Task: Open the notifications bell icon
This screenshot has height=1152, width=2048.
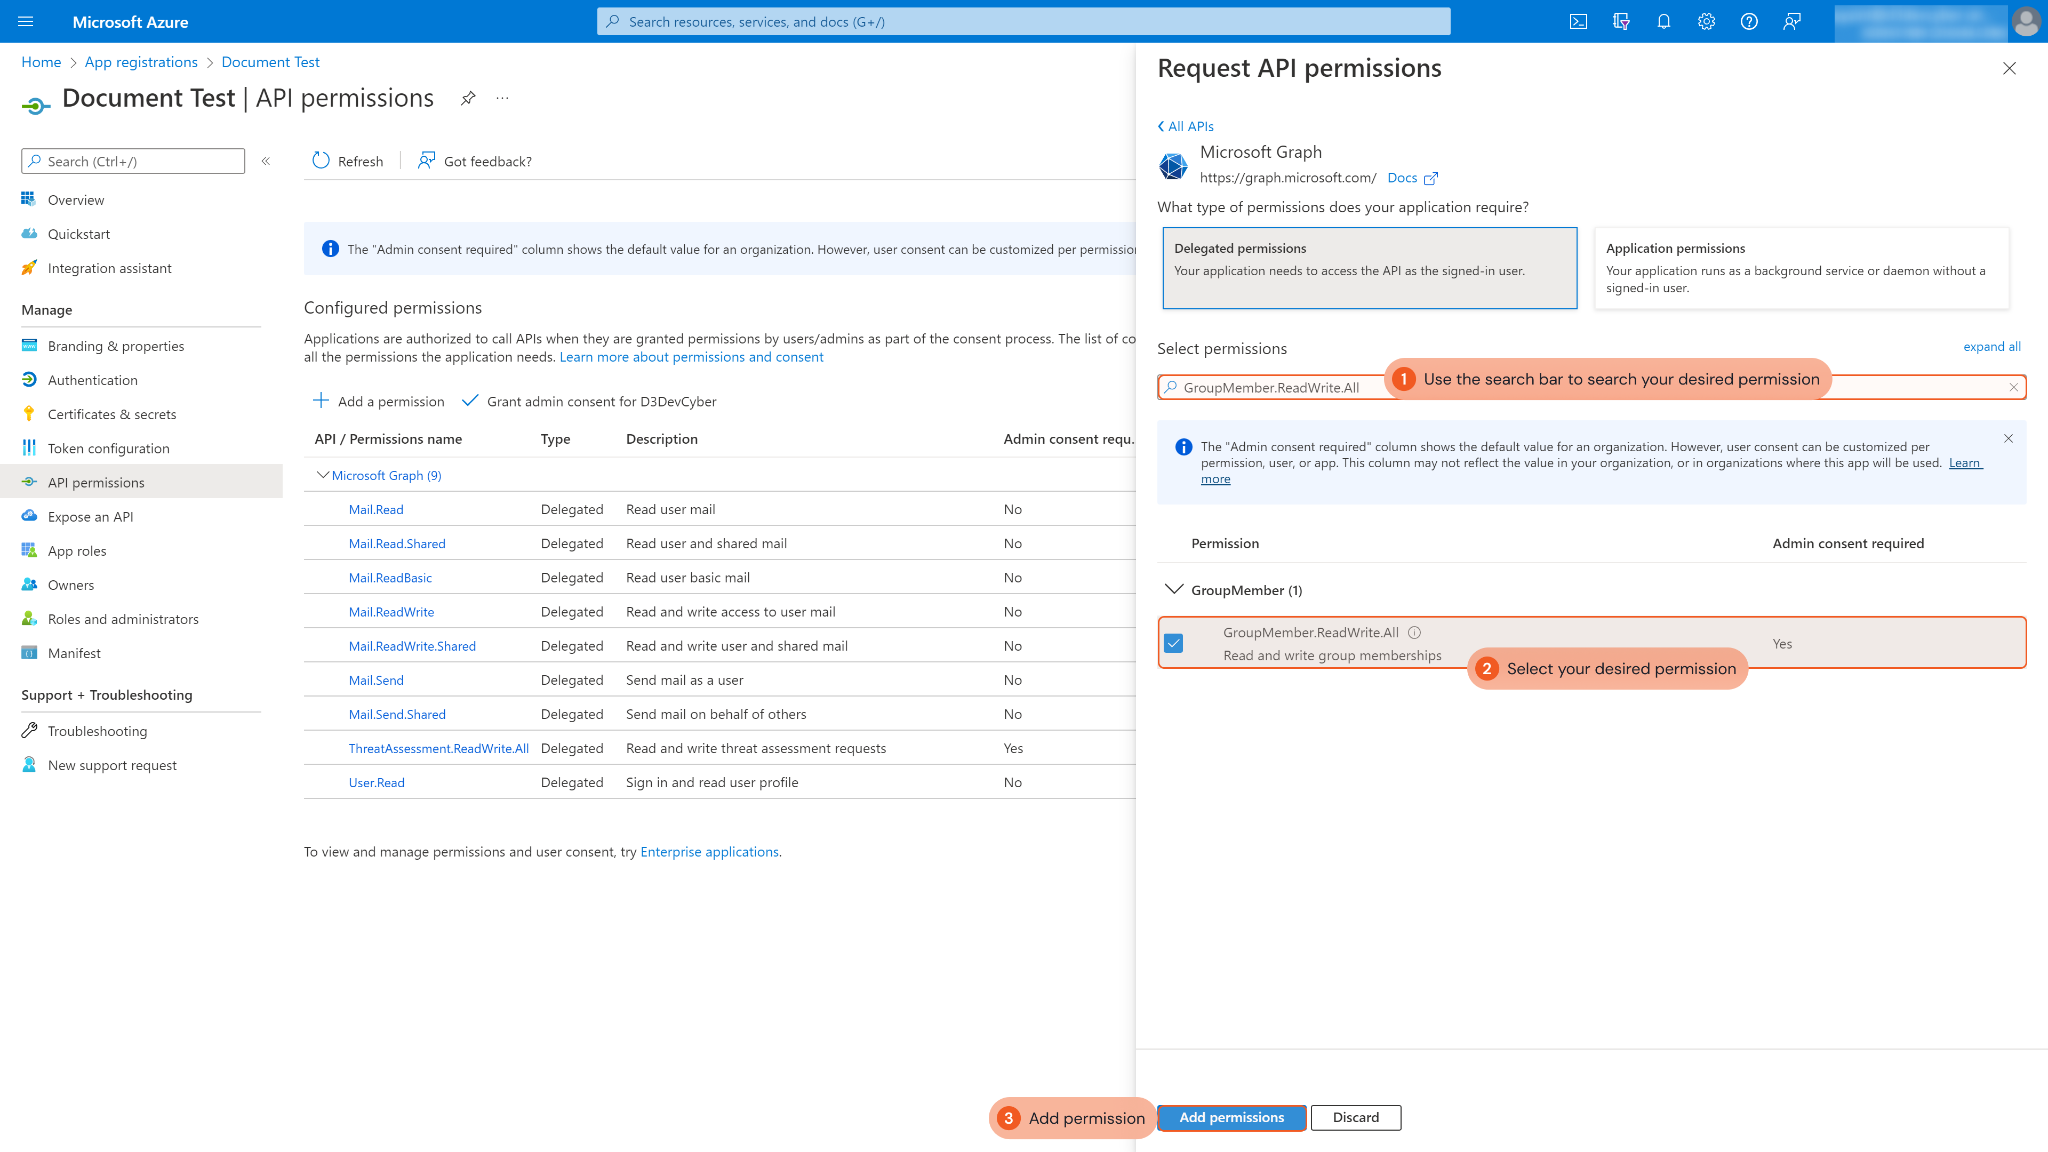Action: [x=1664, y=21]
